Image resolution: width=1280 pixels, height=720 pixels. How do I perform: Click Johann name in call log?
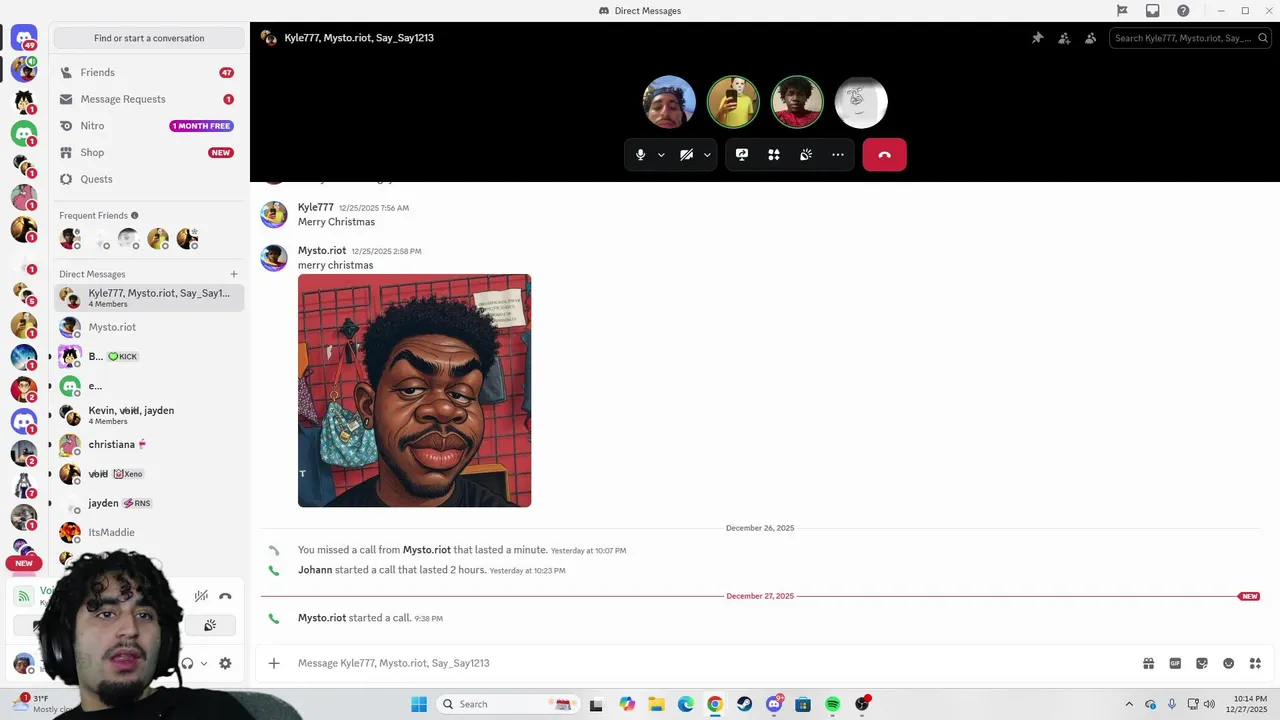coord(315,570)
